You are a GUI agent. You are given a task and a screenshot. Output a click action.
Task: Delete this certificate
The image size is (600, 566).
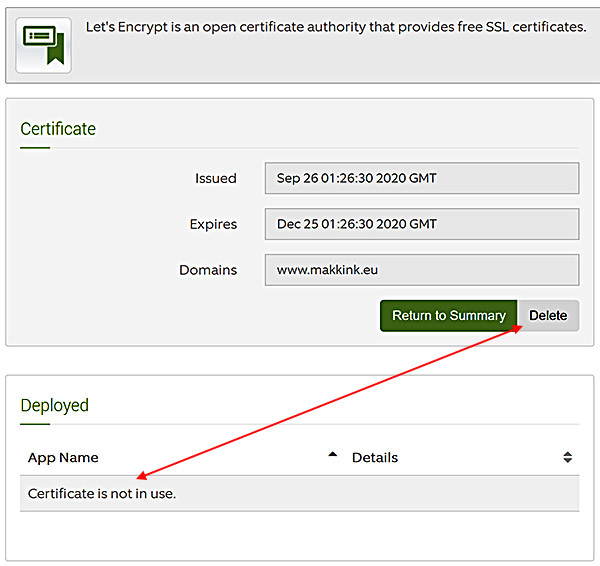pyautogui.click(x=548, y=316)
